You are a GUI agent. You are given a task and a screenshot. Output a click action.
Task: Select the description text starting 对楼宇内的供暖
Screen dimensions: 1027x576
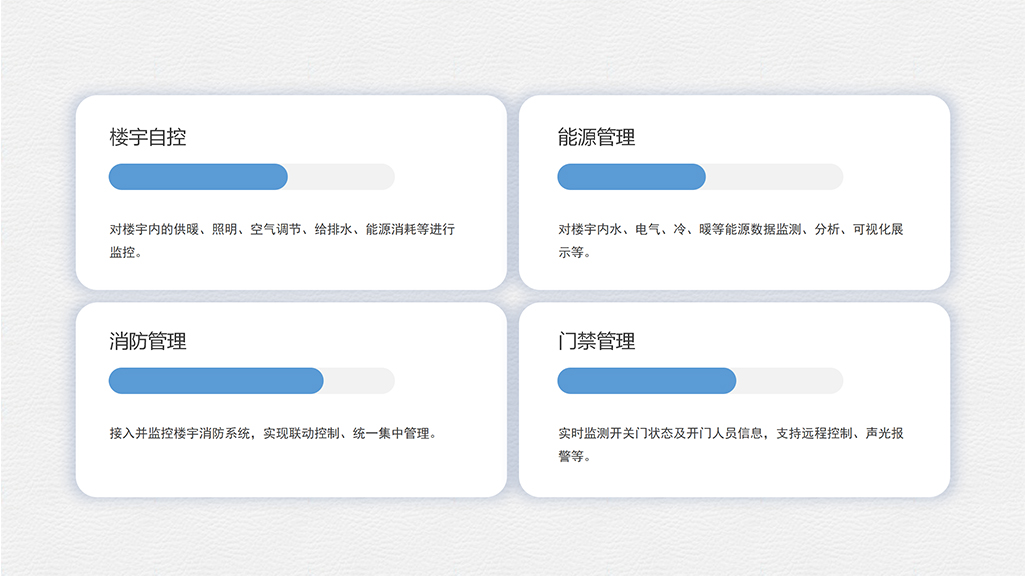click(x=282, y=240)
